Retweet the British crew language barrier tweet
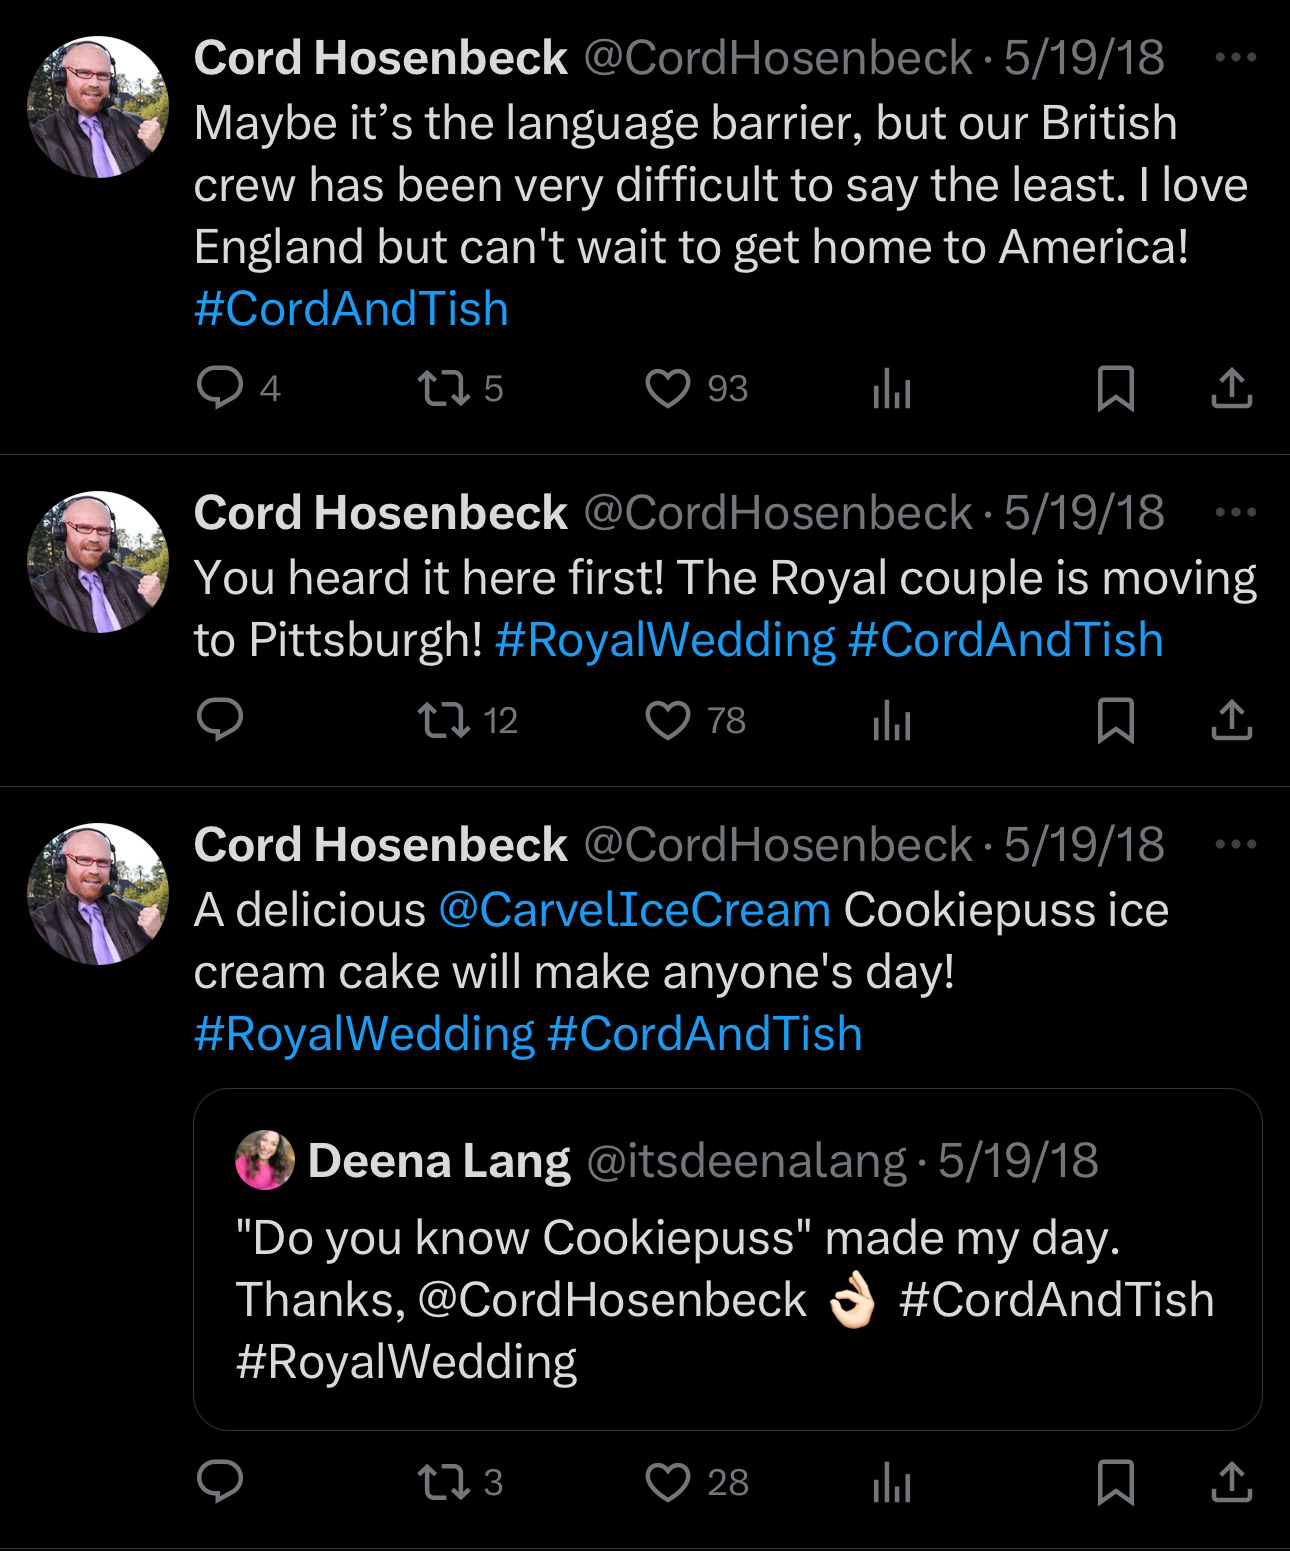 click(443, 388)
